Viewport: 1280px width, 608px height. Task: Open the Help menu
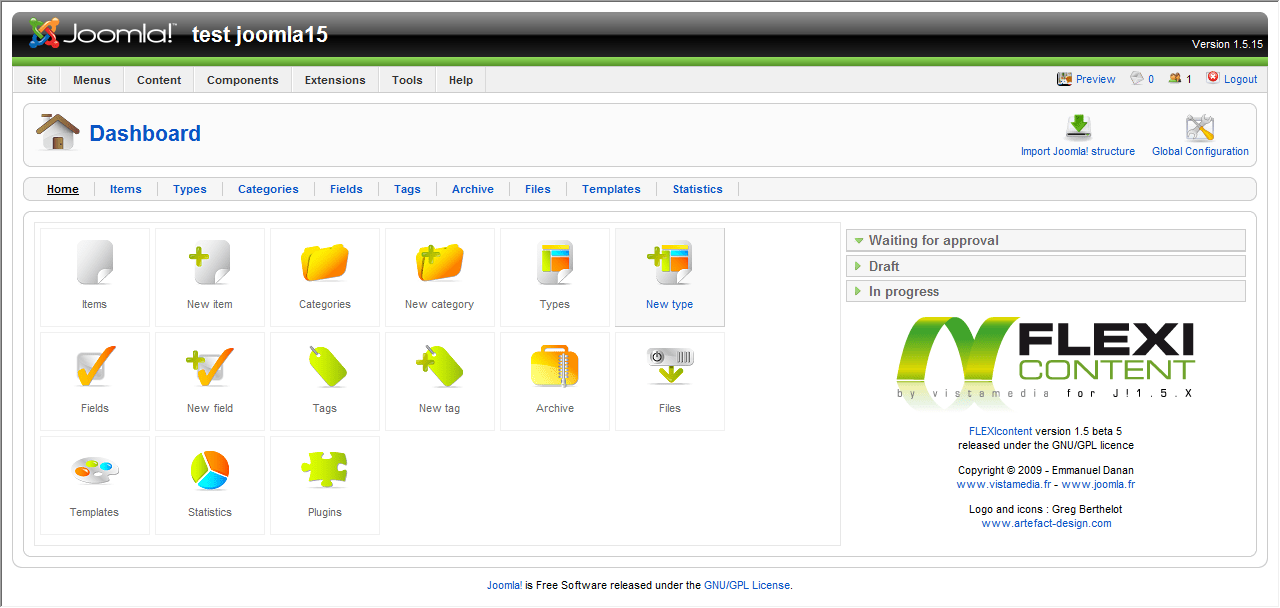pyautogui.click(x=461, y=80)
